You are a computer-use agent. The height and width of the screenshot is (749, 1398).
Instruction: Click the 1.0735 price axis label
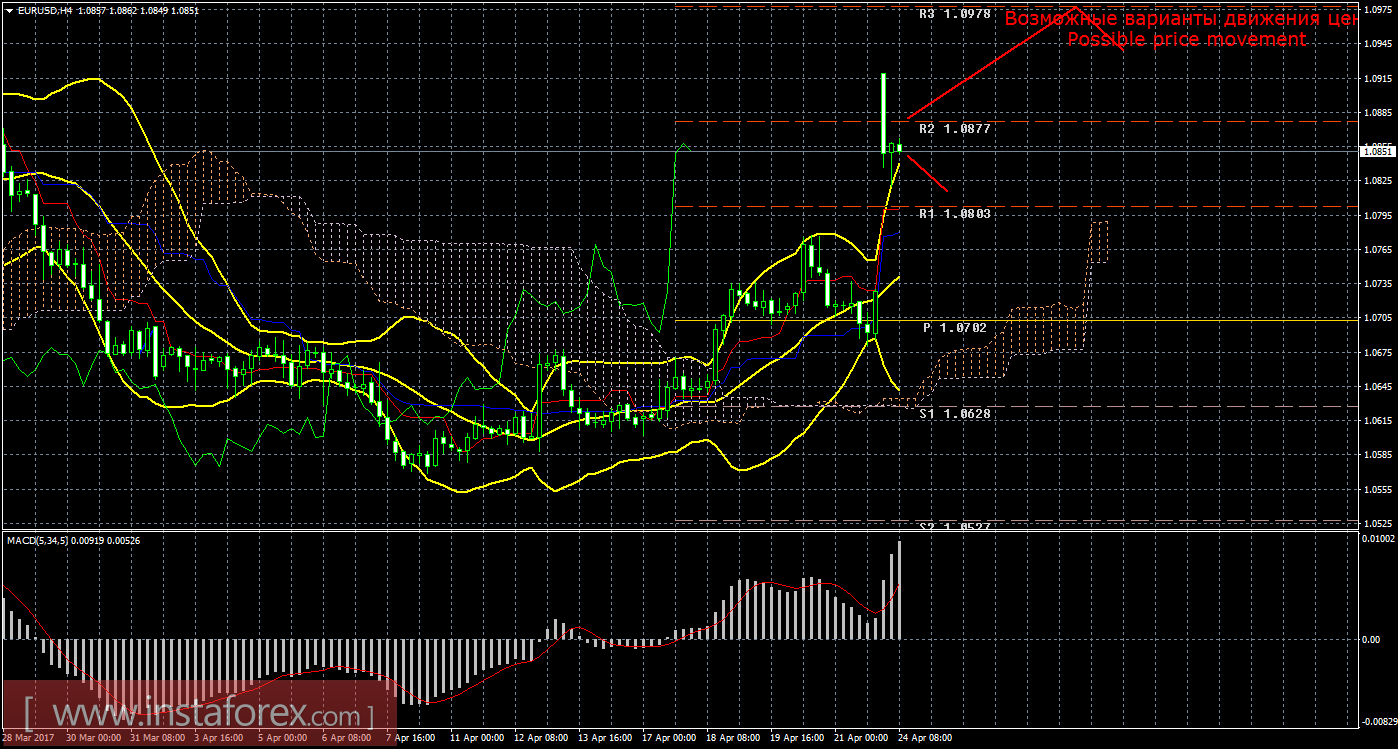(x=1379, y=283)
